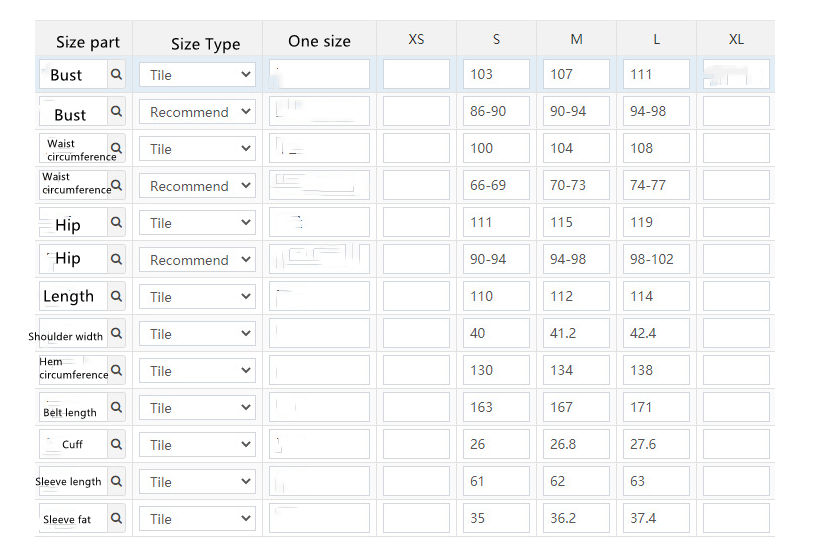Click search icon beside Sleeve length

point(116,481)
